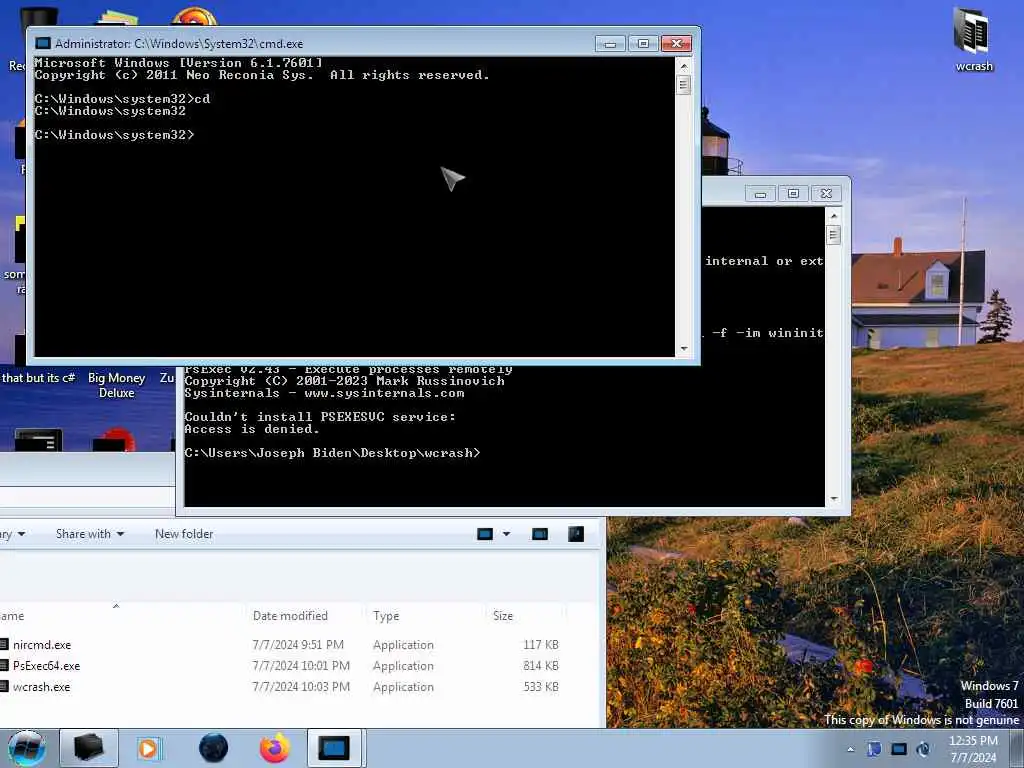Image resolution: width=1024 pixels, height=768 pixels.
Task: Sort files by Size column
Action: point(503,616)
